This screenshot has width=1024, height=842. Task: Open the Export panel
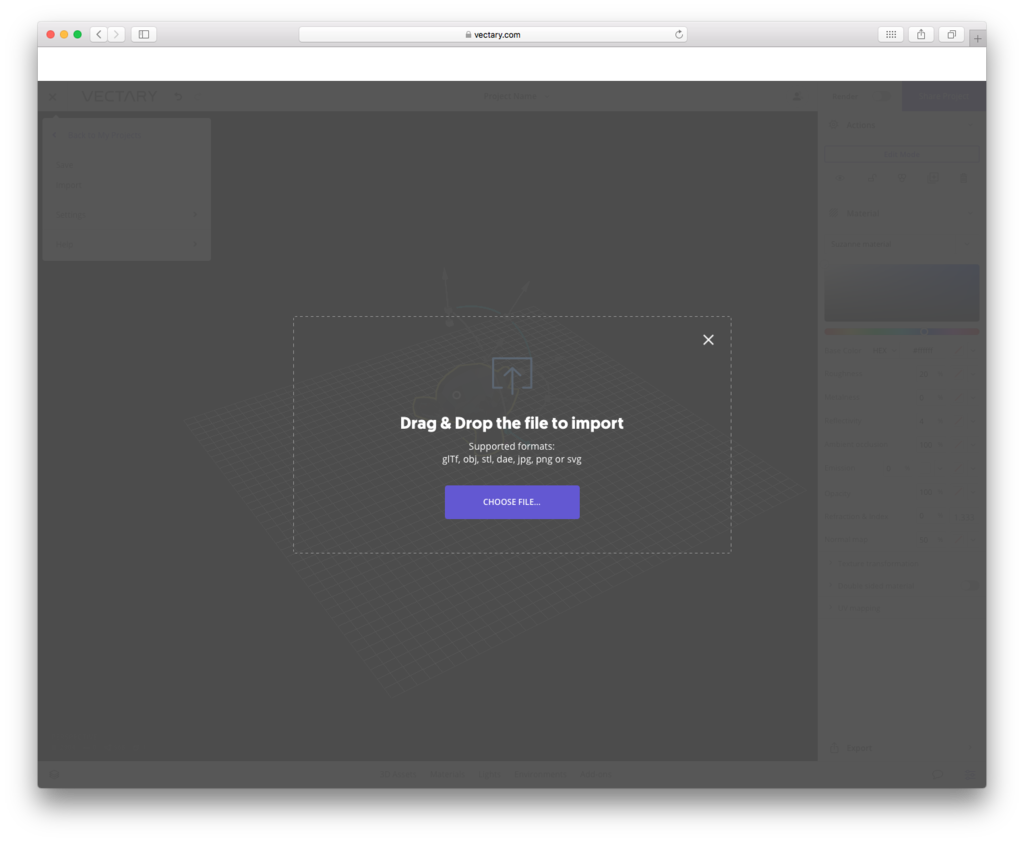coord(901,748)
